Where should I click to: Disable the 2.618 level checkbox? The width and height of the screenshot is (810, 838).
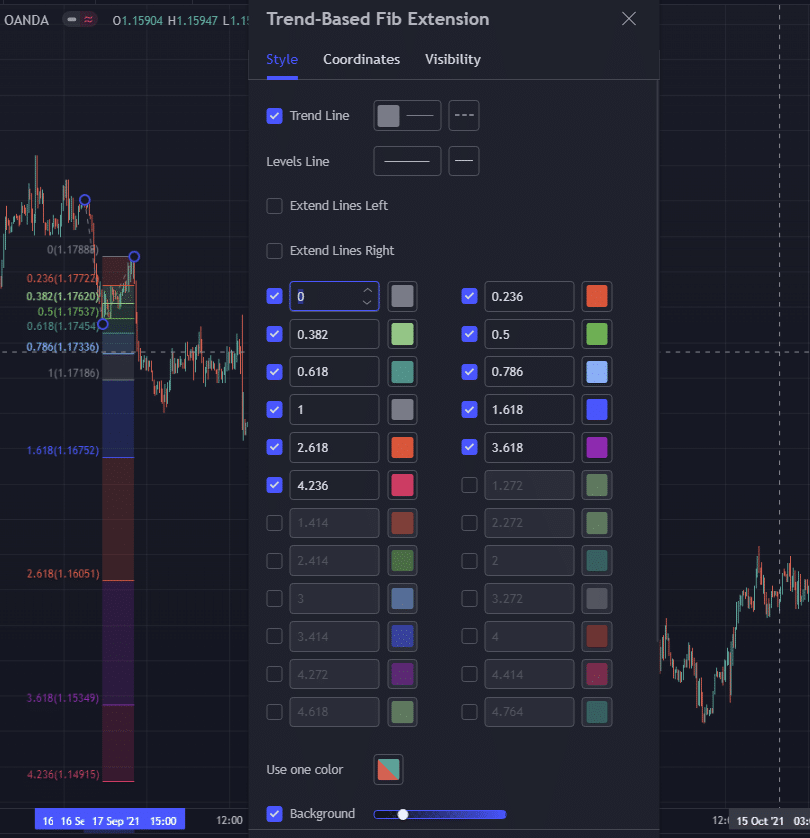coord(275,447)
